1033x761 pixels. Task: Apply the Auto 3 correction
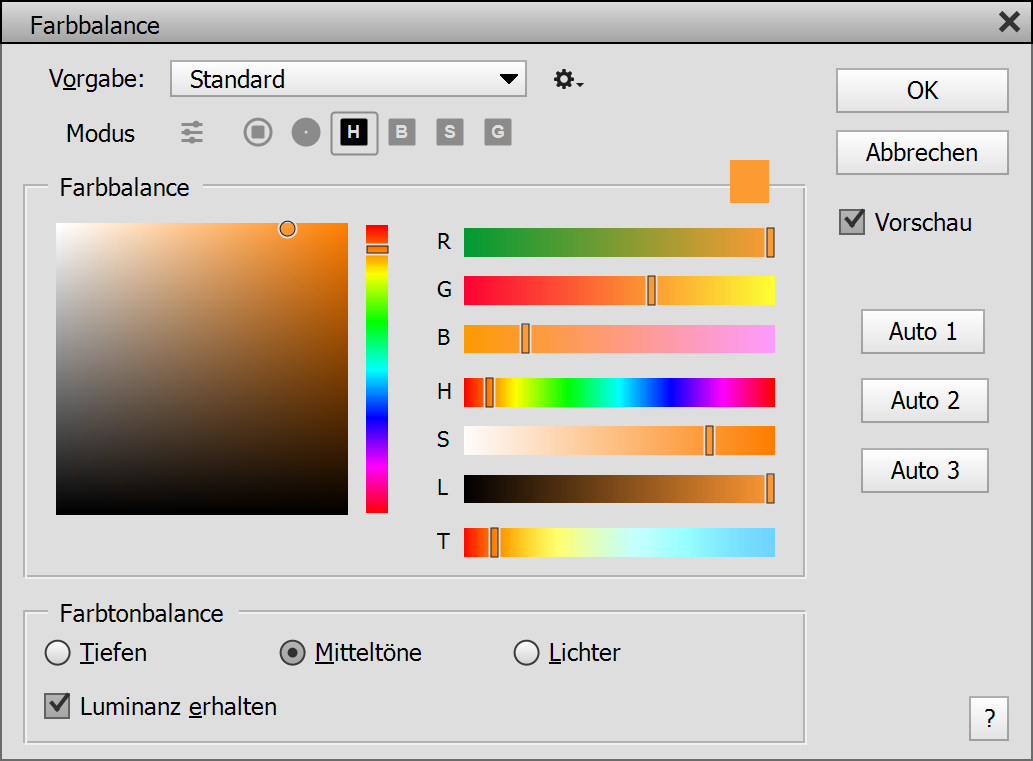point(924,471)
